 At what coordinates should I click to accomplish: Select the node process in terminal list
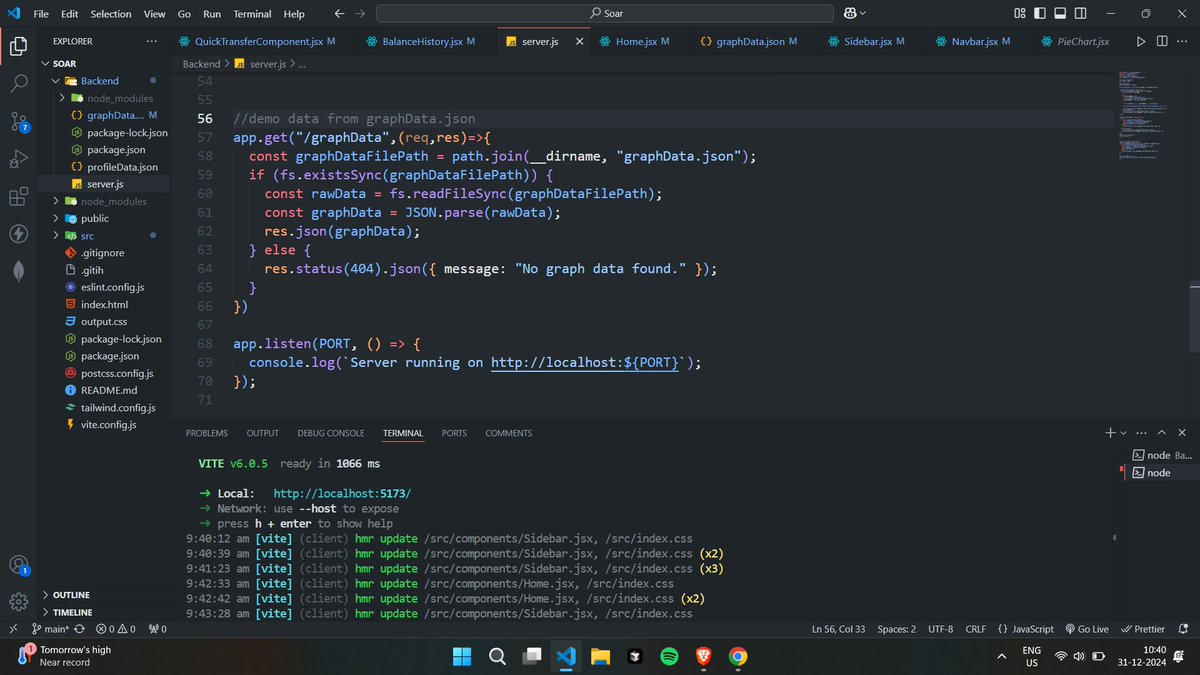(1160, 472)
